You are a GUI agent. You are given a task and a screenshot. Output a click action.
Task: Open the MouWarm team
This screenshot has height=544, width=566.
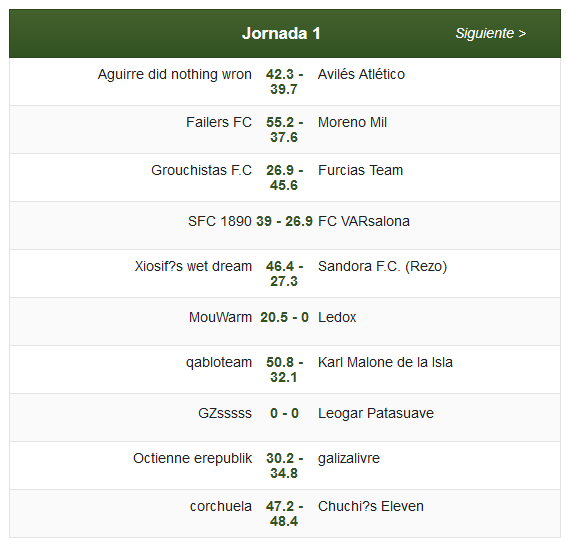pyautogui.click(x=220, y=317)
